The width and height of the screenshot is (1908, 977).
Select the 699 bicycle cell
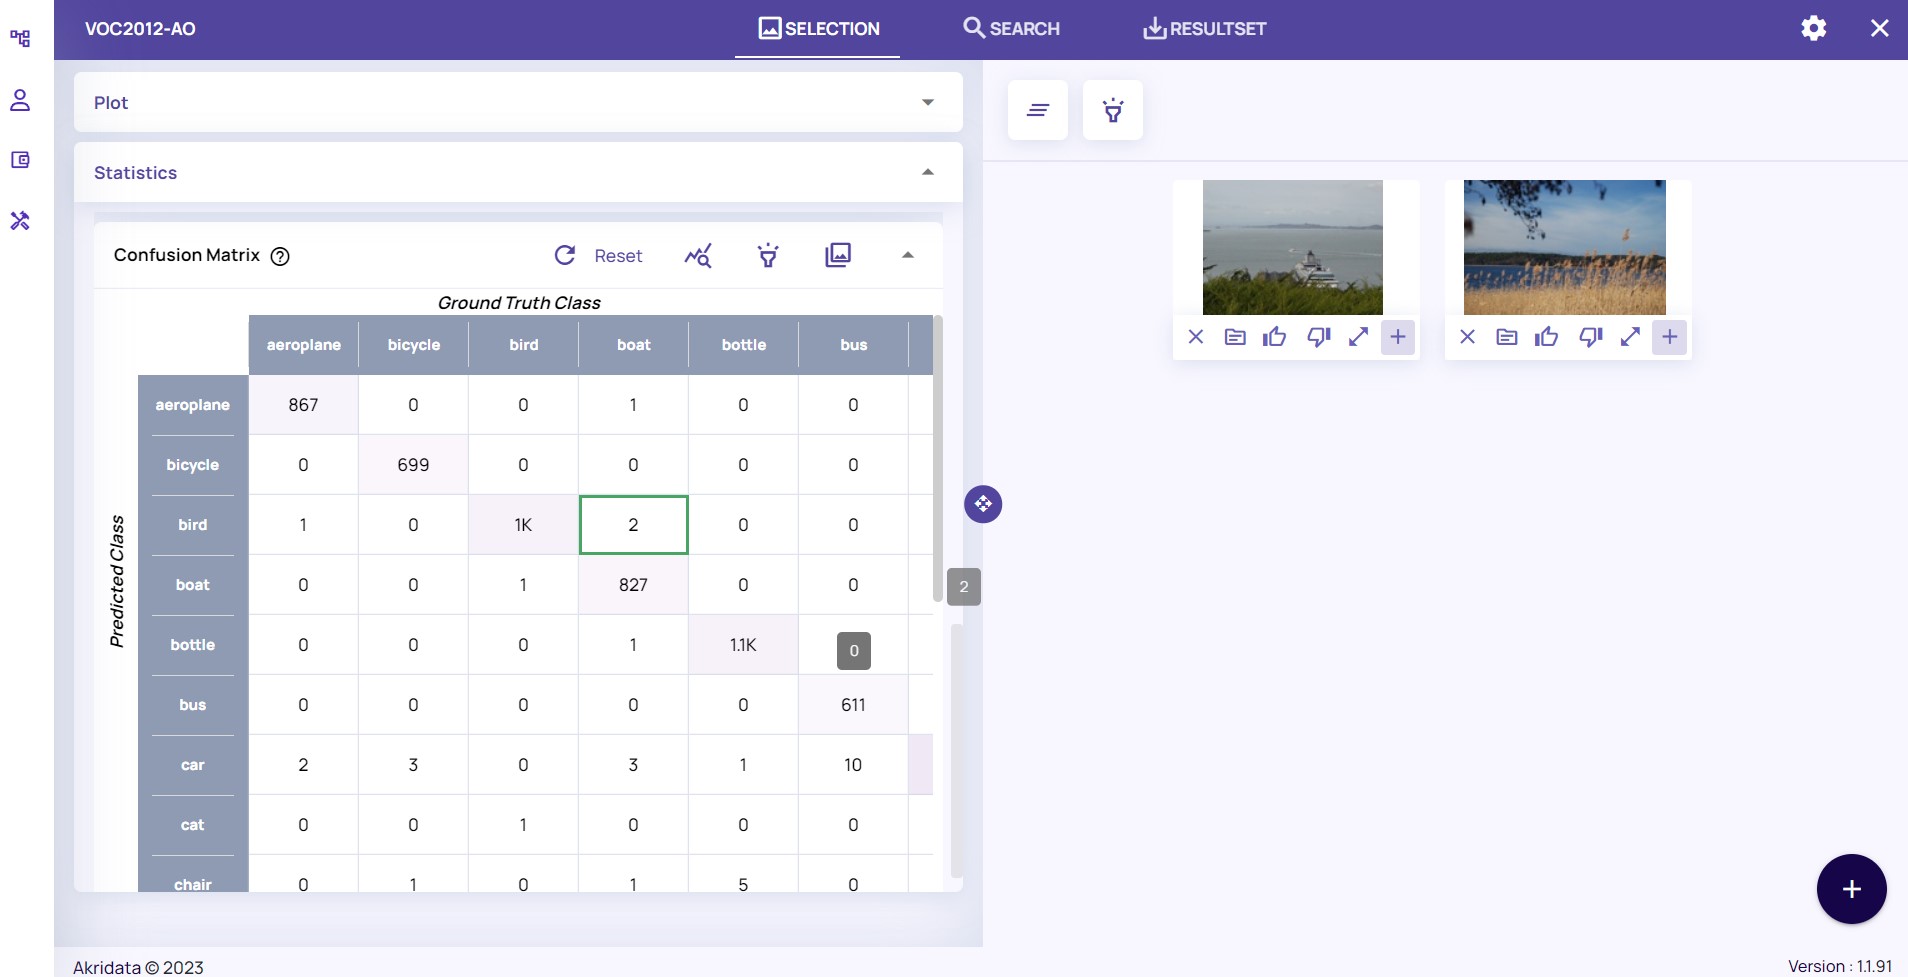click(x=413, y=465)
